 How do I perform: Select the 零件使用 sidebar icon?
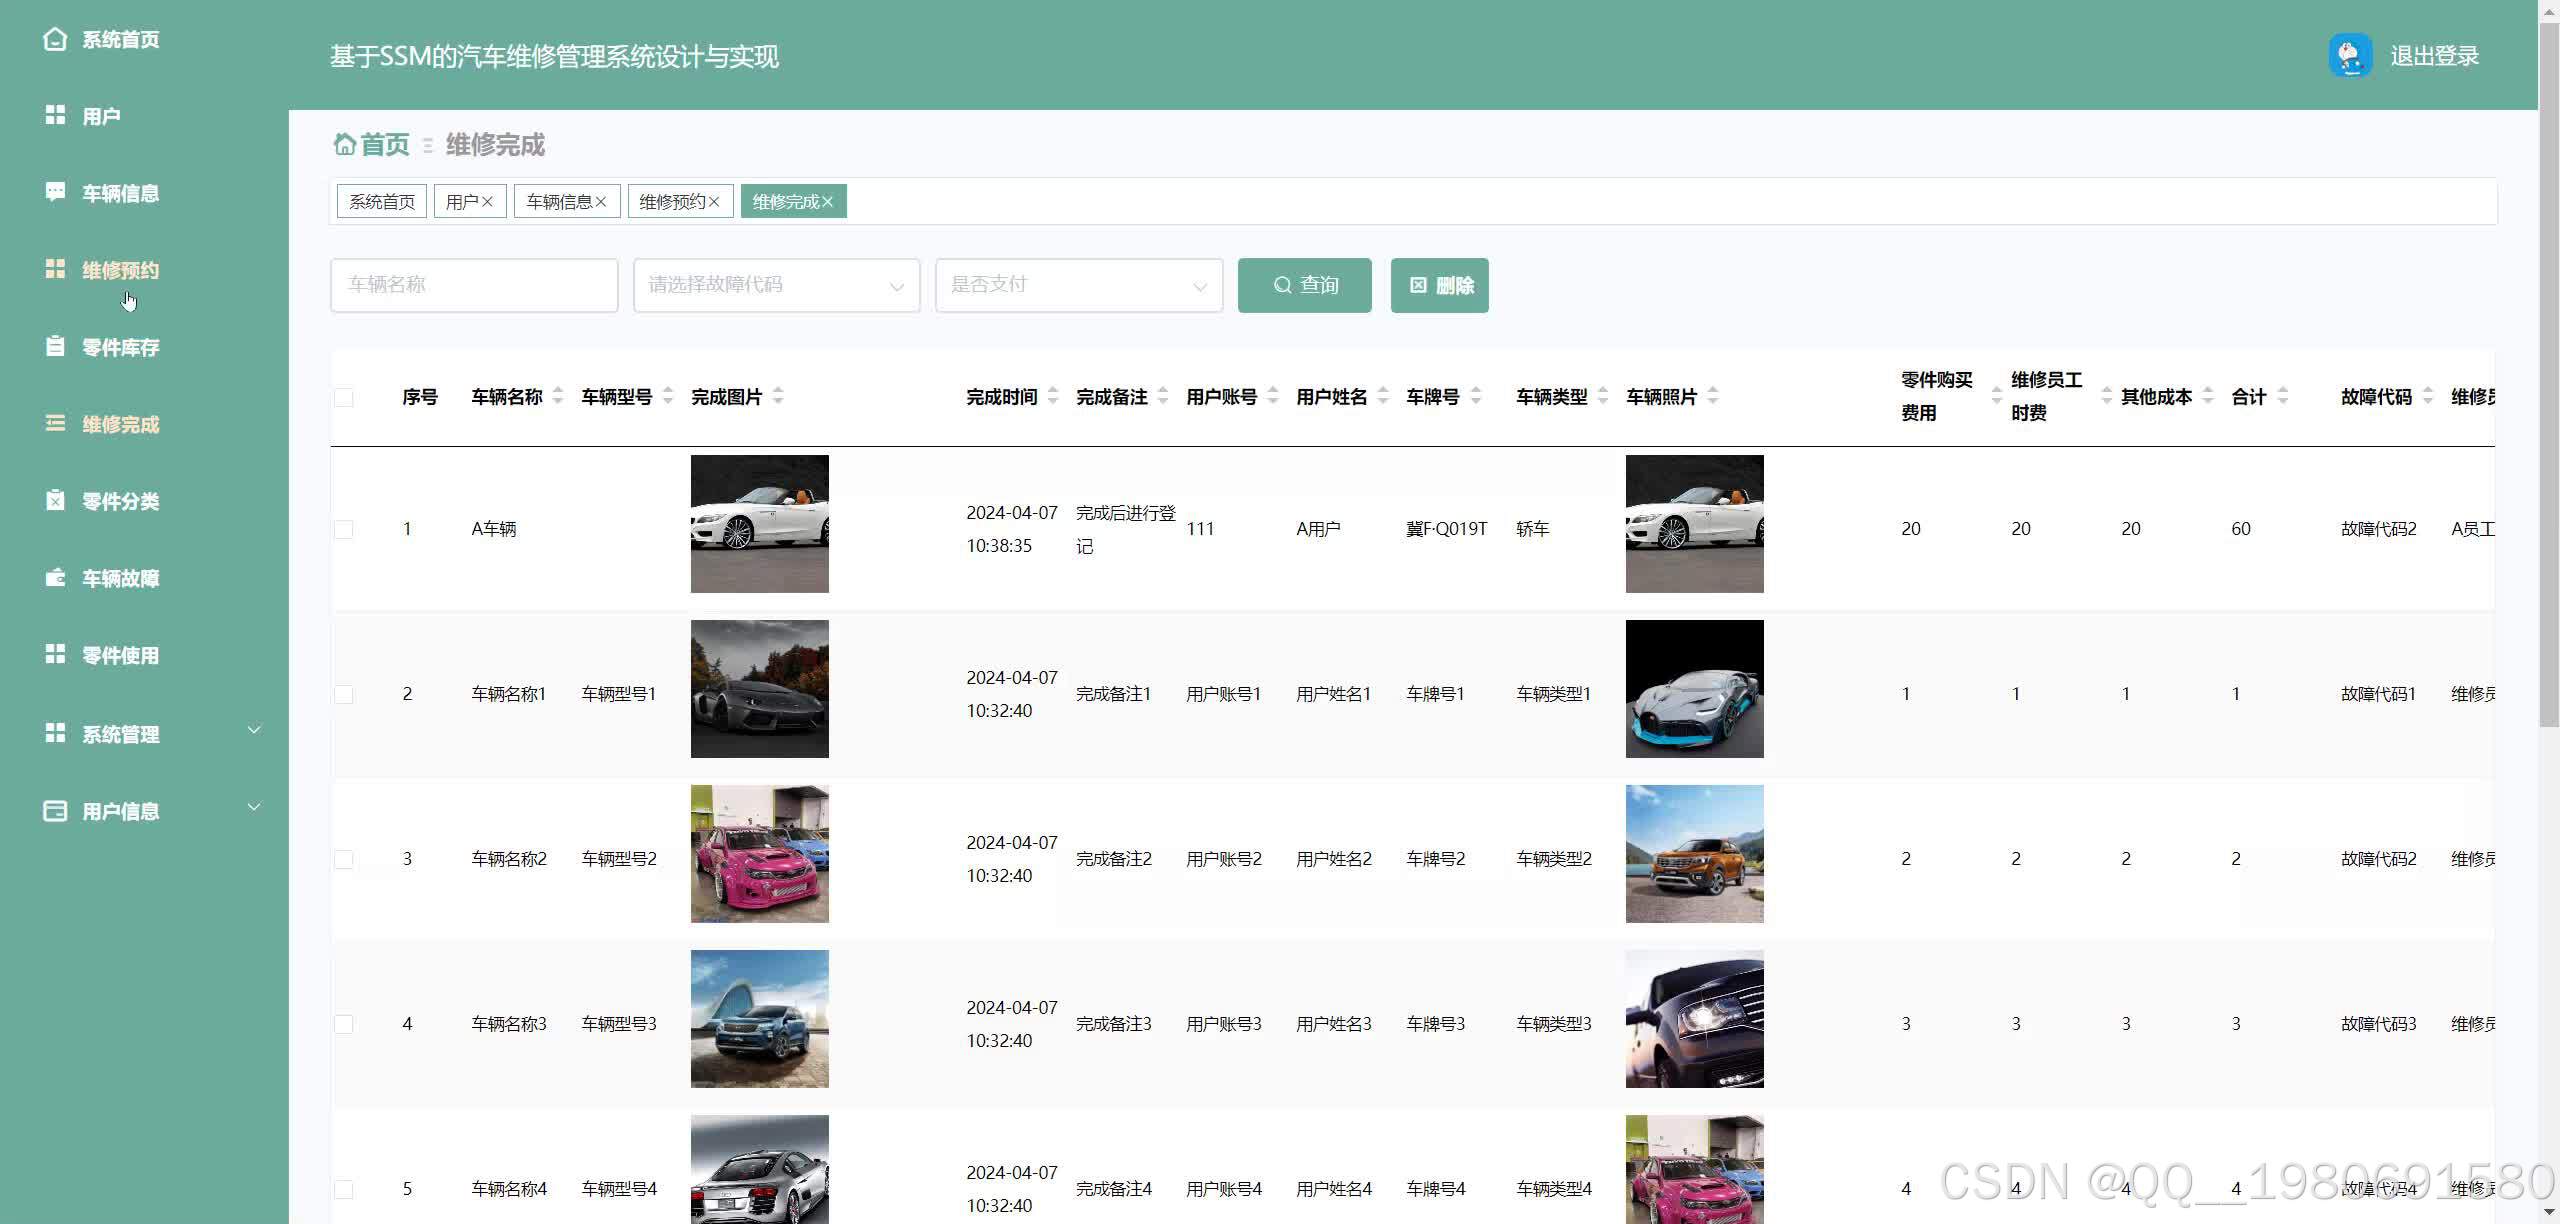click(x=55, y=655)
